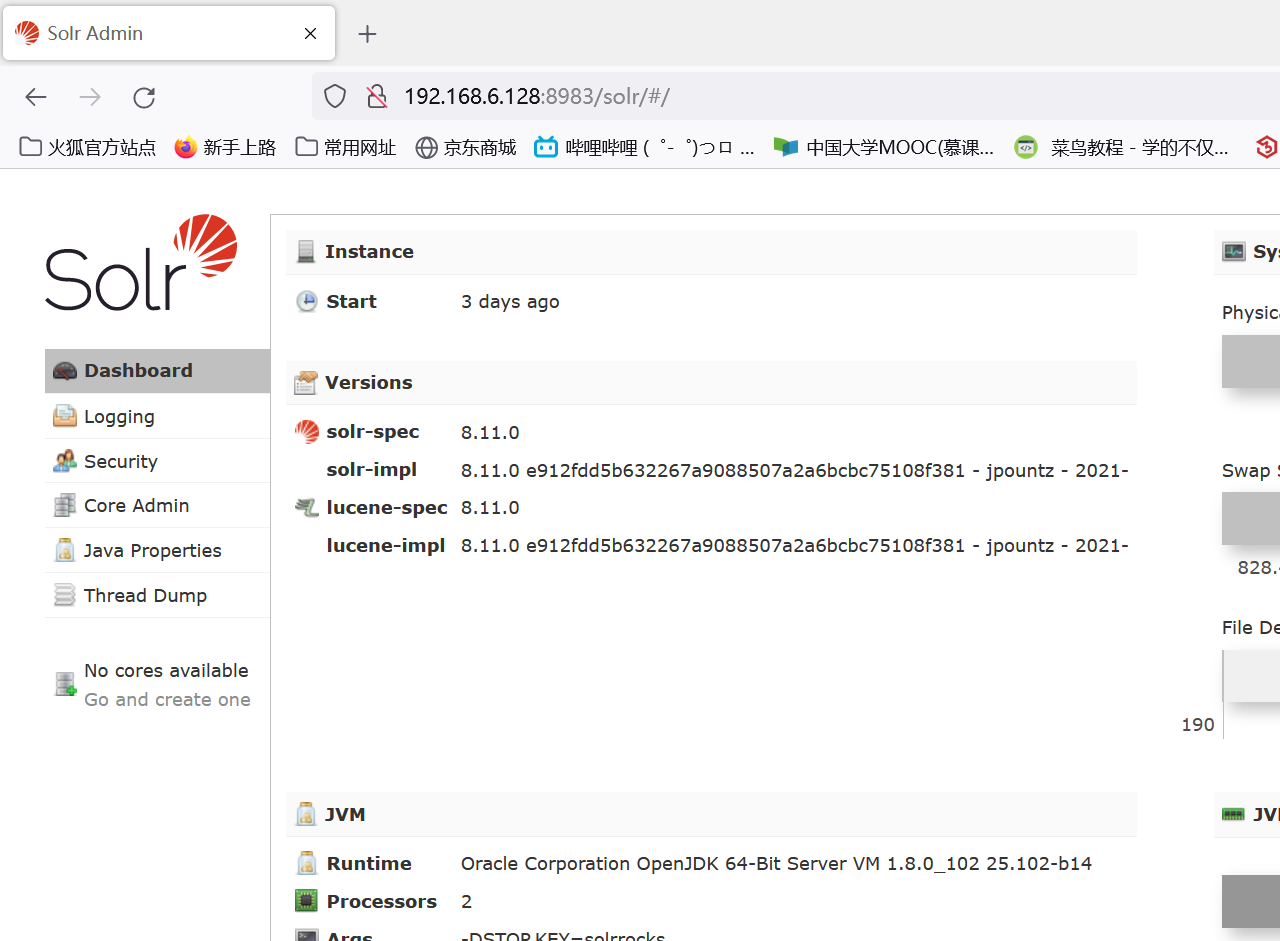Image resolution: width=1280 pixels, height=941 pixels.
Task: Expand the 常用网址 bookmarks folder
Action: point(346,148)
